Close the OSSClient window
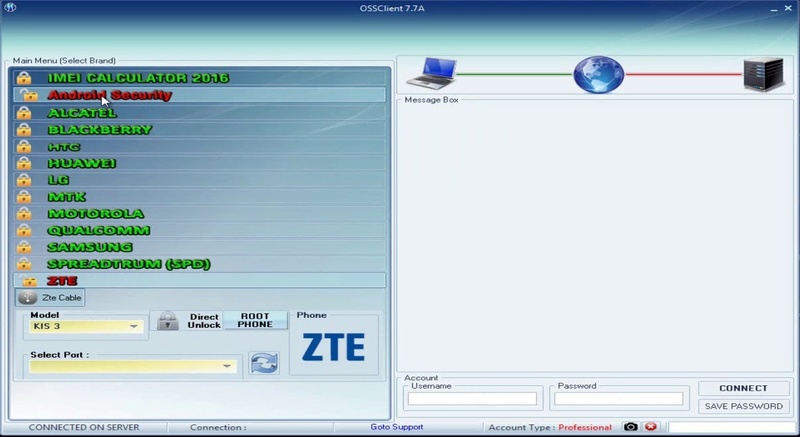Viewport: 800px width, 437px height. tap(788, 8)
